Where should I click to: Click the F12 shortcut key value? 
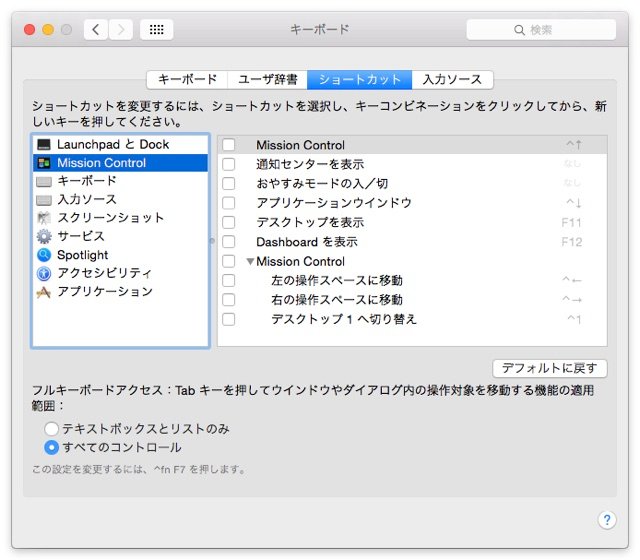(x=571, y=242)
